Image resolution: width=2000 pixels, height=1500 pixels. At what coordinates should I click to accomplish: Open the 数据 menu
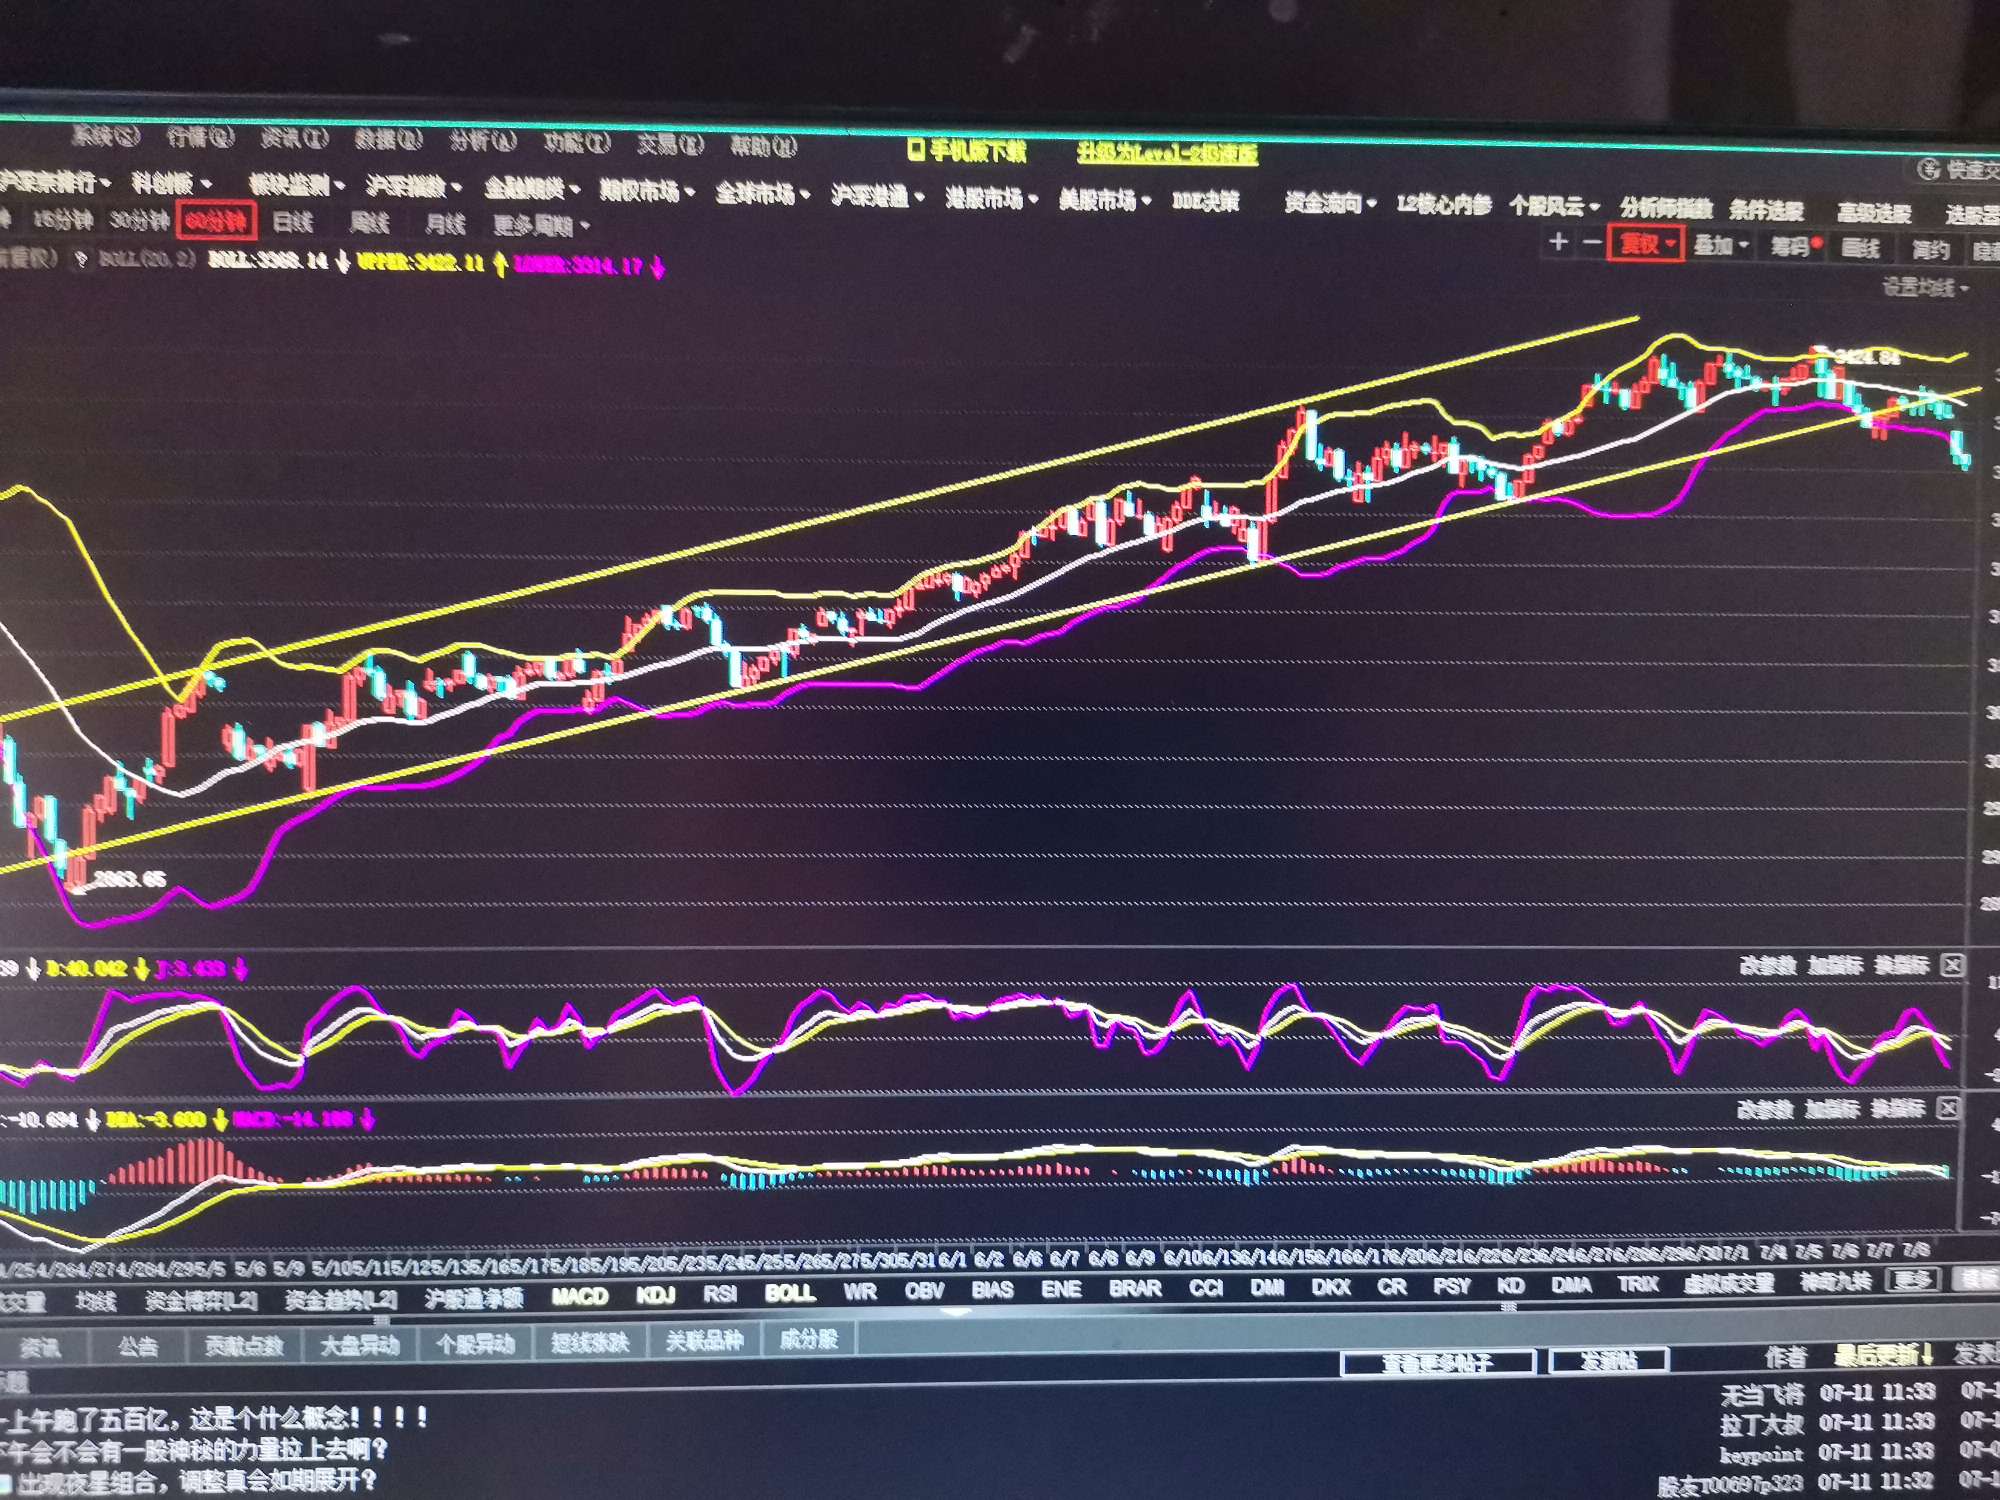click(389, 139)
